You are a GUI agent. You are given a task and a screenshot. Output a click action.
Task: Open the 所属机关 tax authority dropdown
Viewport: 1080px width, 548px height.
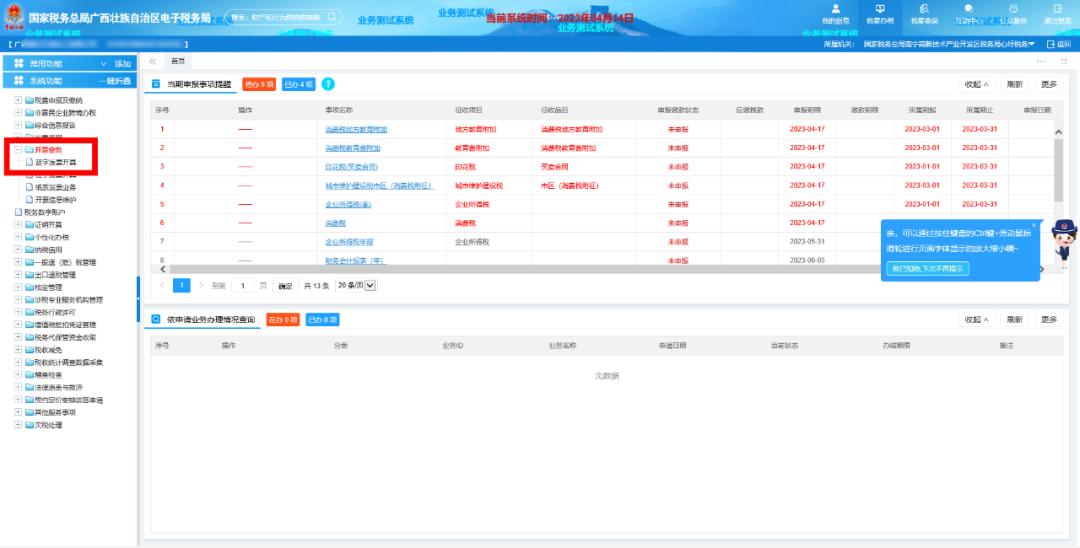click(x=1031, y=44)
